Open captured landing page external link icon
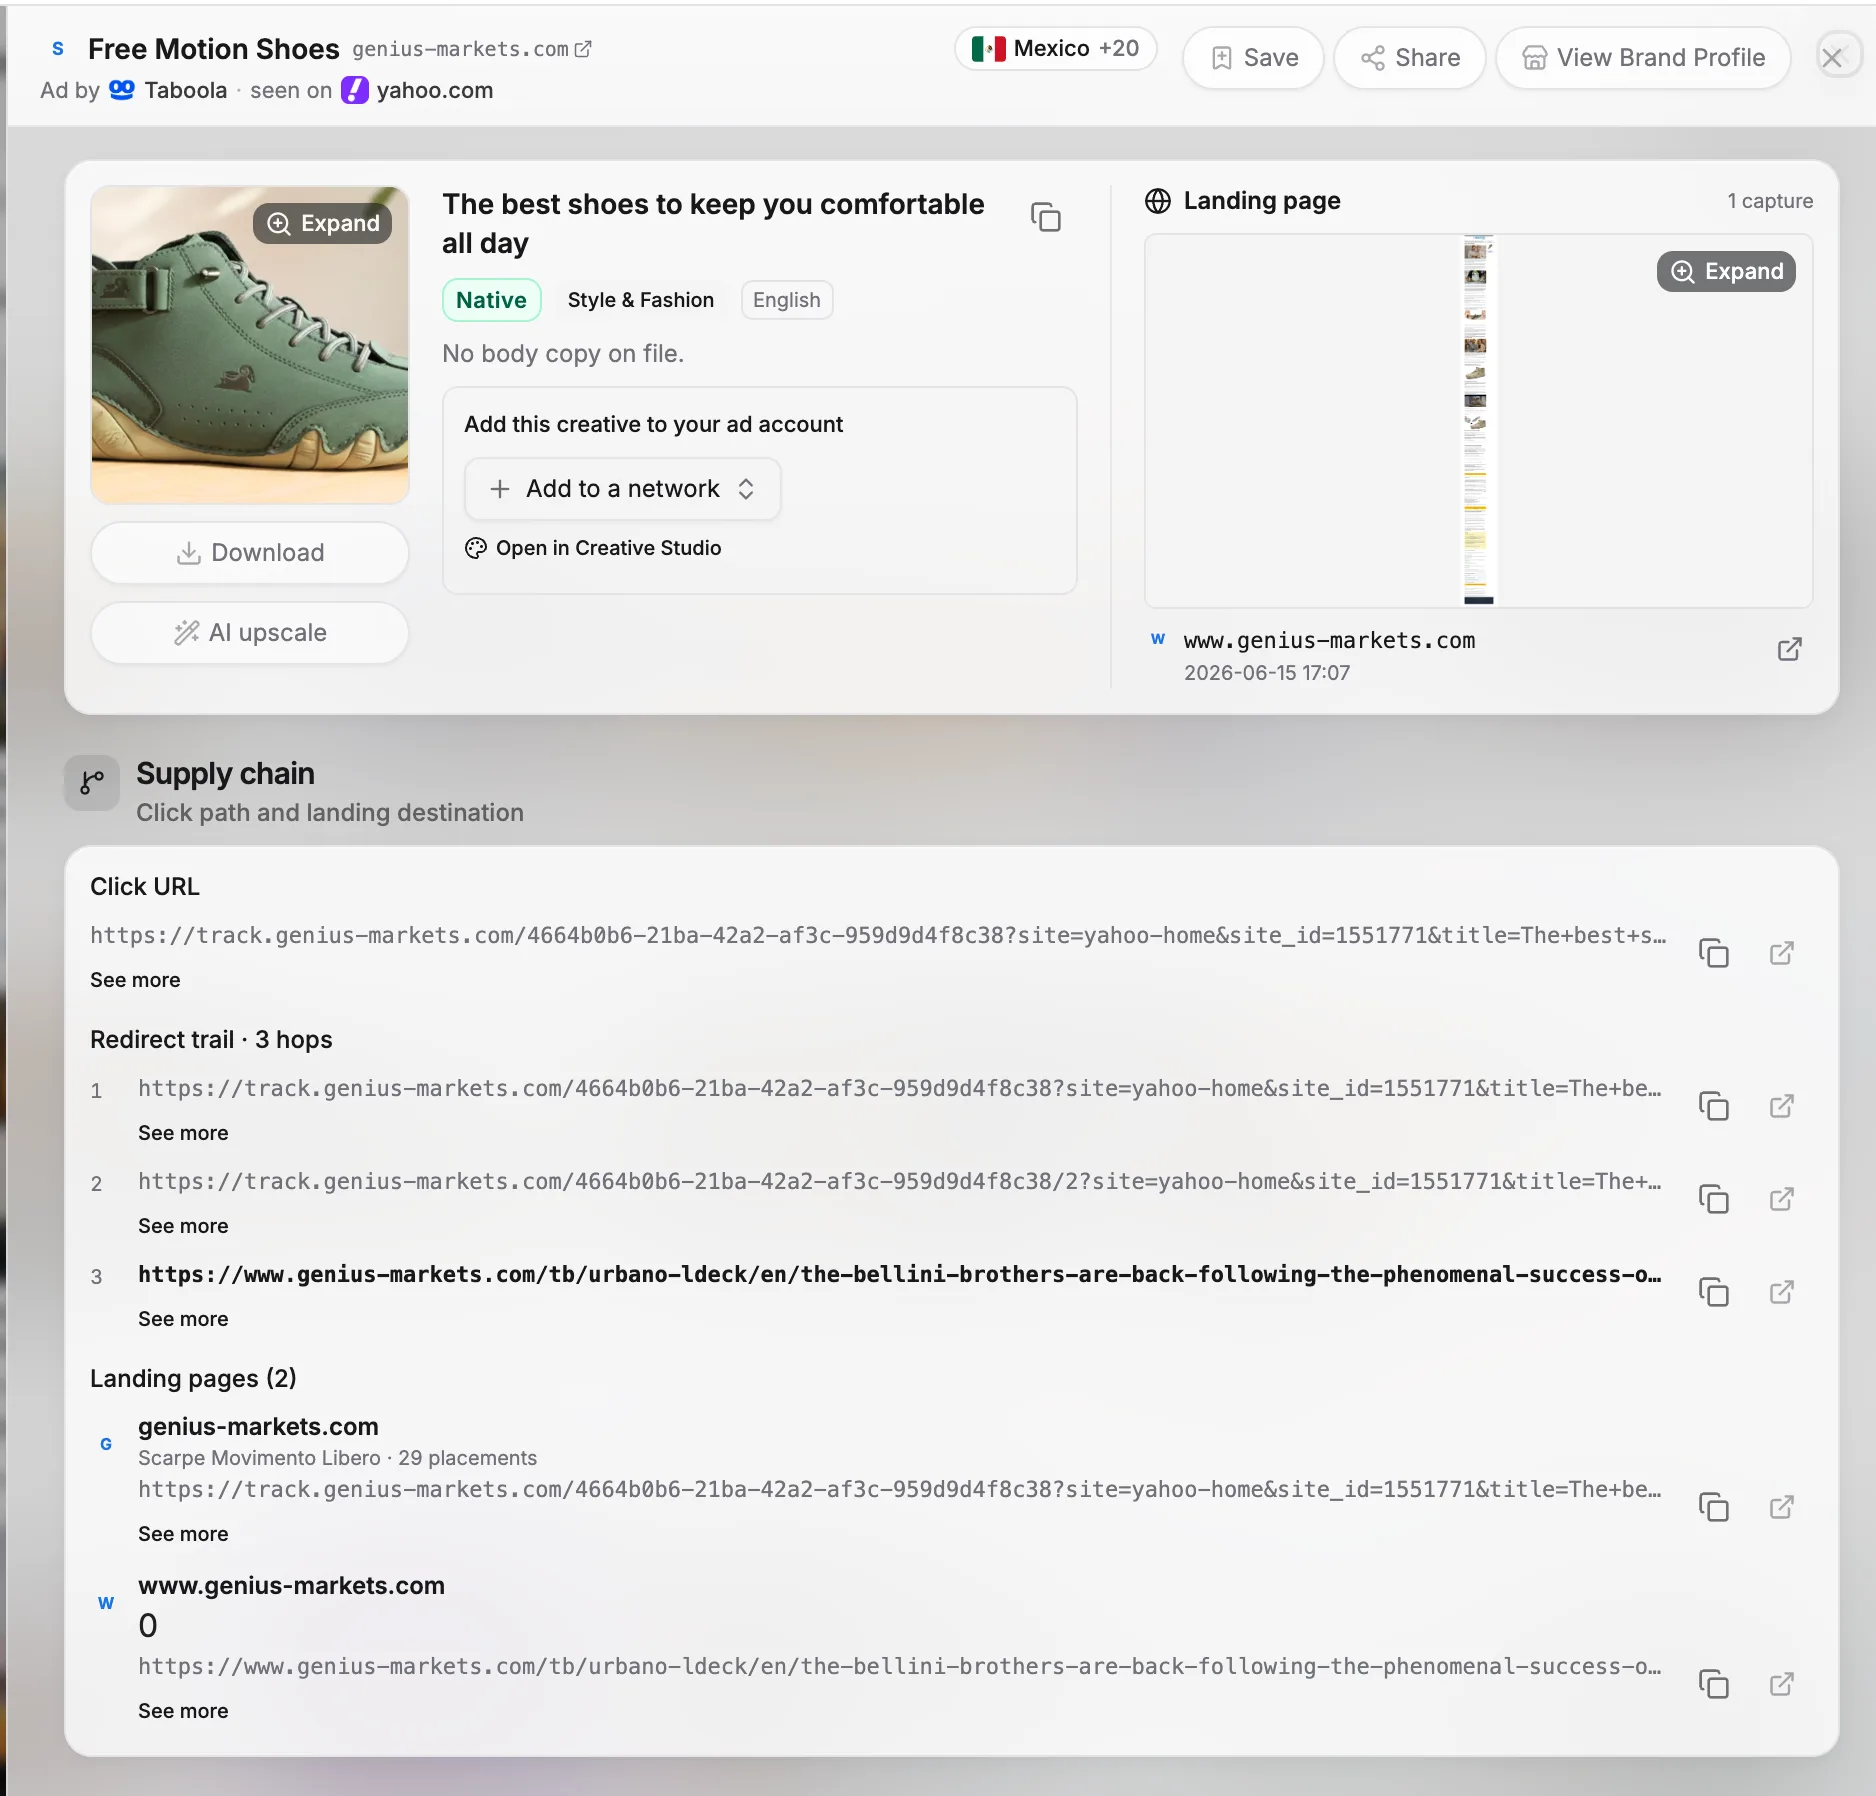 tap(1790, 649)
